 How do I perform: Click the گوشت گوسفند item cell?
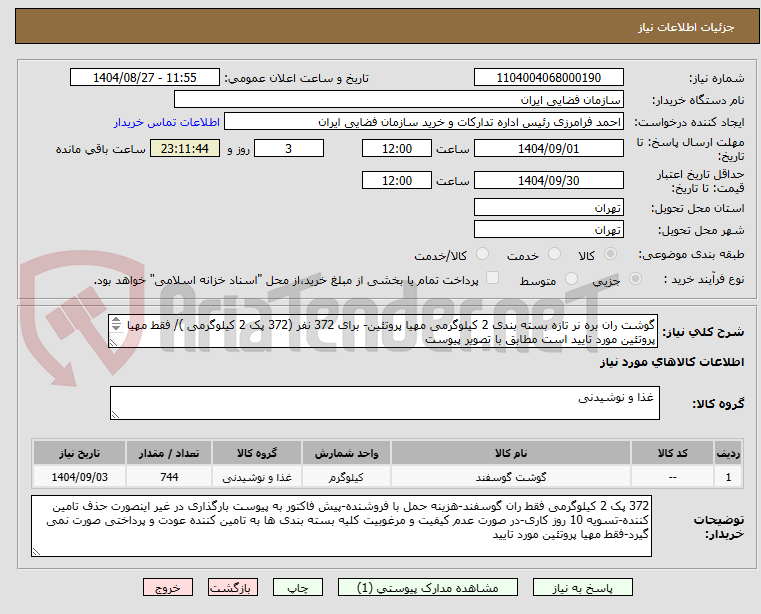click(x=511, y=477)
